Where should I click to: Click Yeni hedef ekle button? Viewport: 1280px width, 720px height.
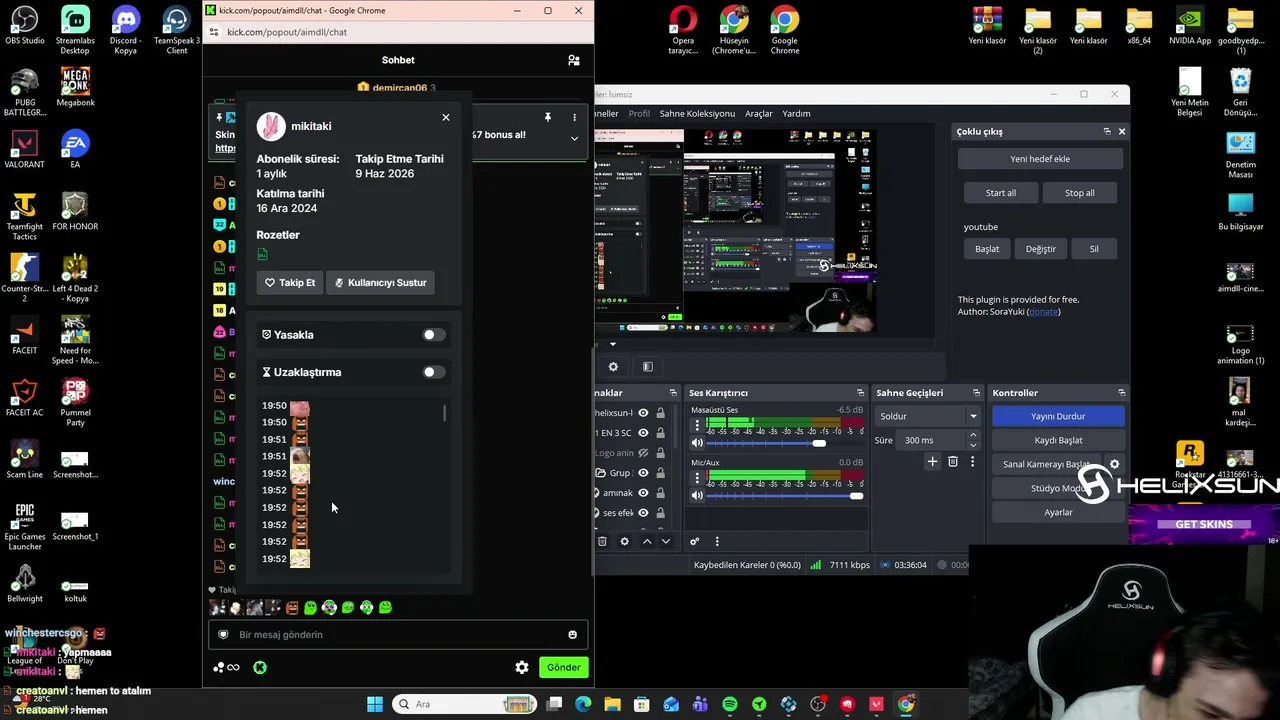1040,159
